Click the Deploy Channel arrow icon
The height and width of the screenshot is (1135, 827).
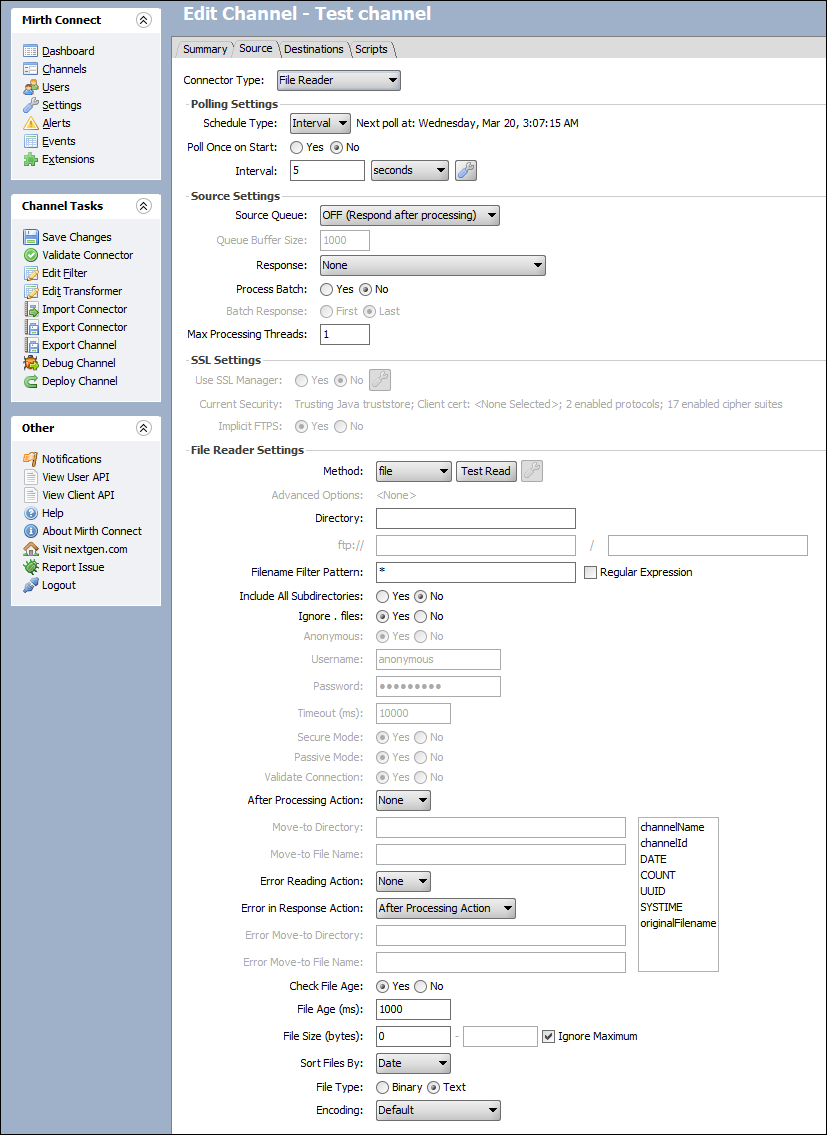click(x=30, y=381)
